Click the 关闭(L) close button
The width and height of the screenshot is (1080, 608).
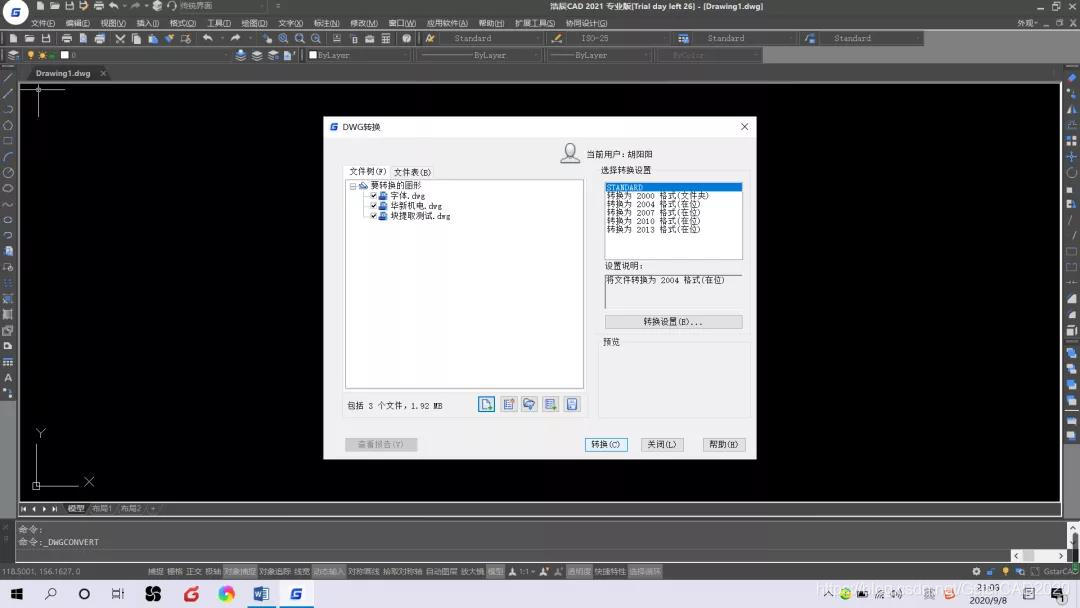(x=661, y=445)
